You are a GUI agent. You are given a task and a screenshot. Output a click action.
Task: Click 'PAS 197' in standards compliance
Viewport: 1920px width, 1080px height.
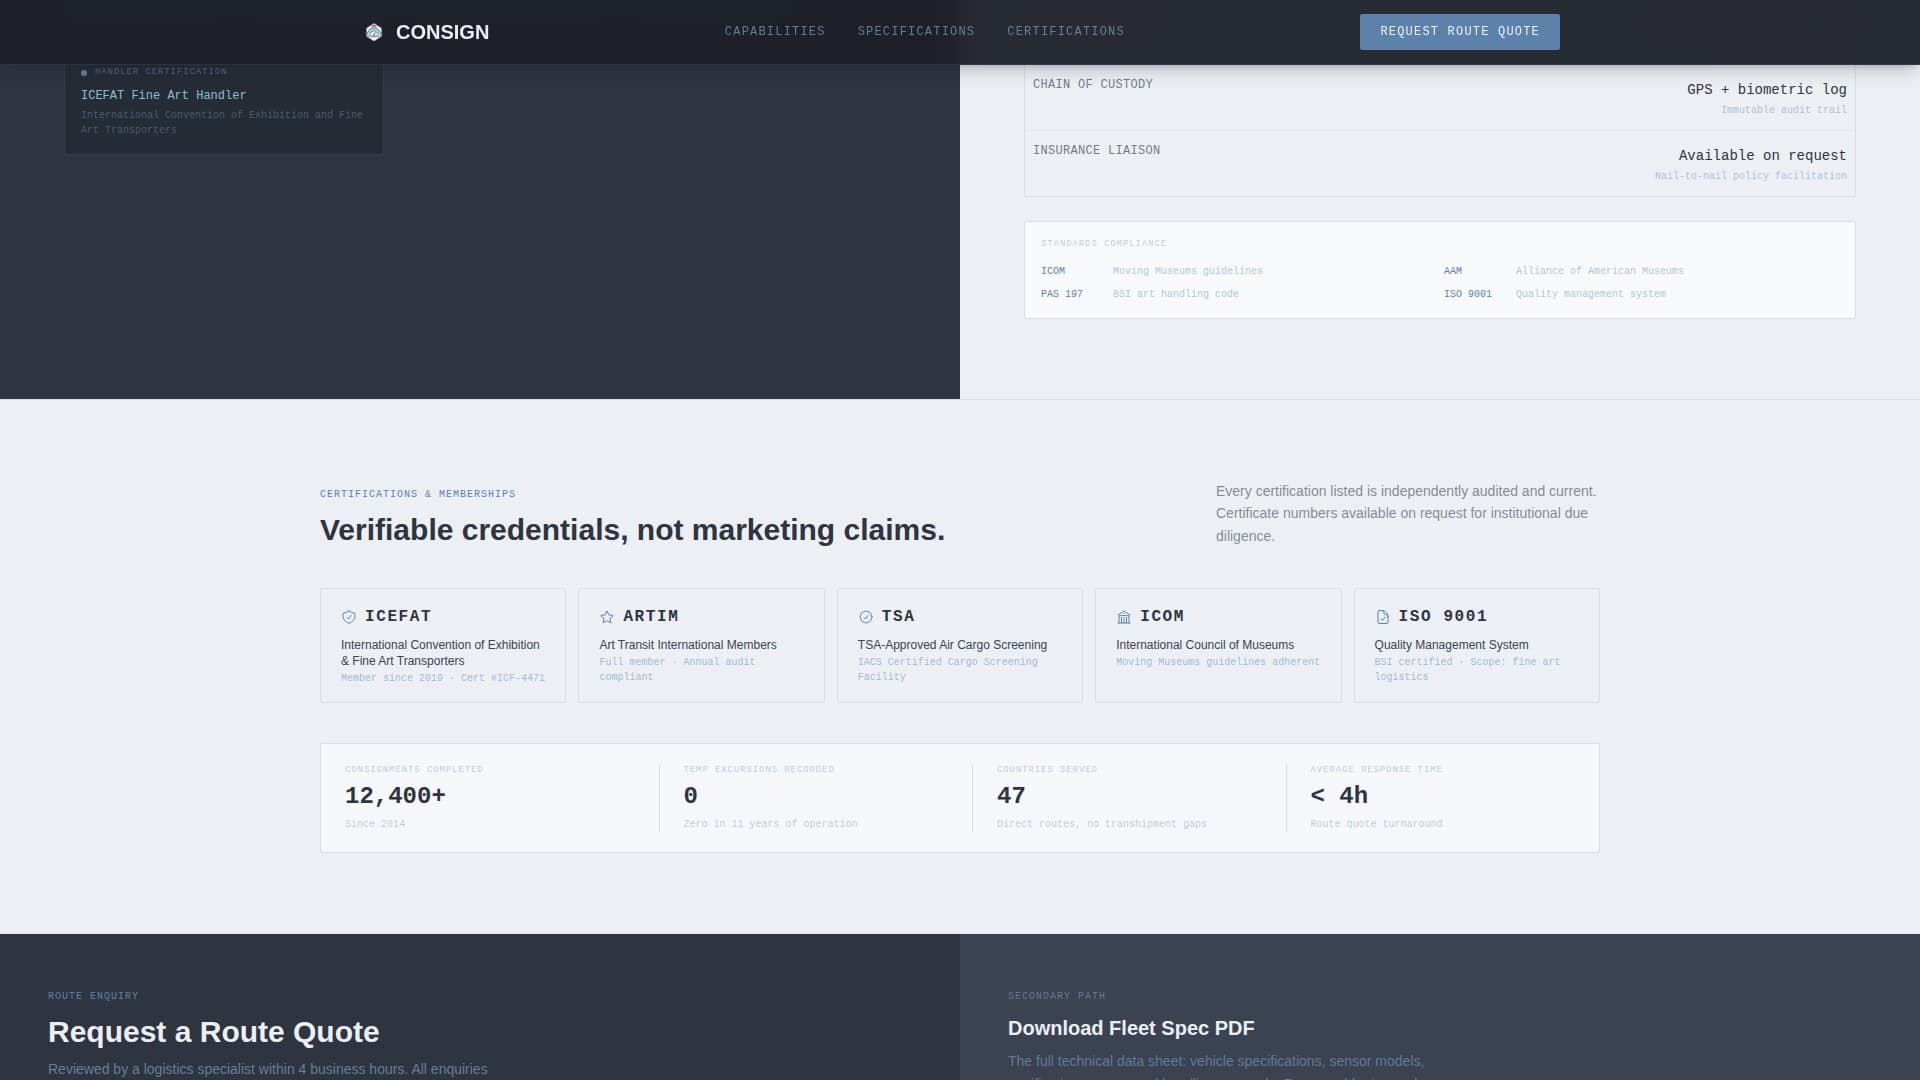click(x=1062, y=294)
